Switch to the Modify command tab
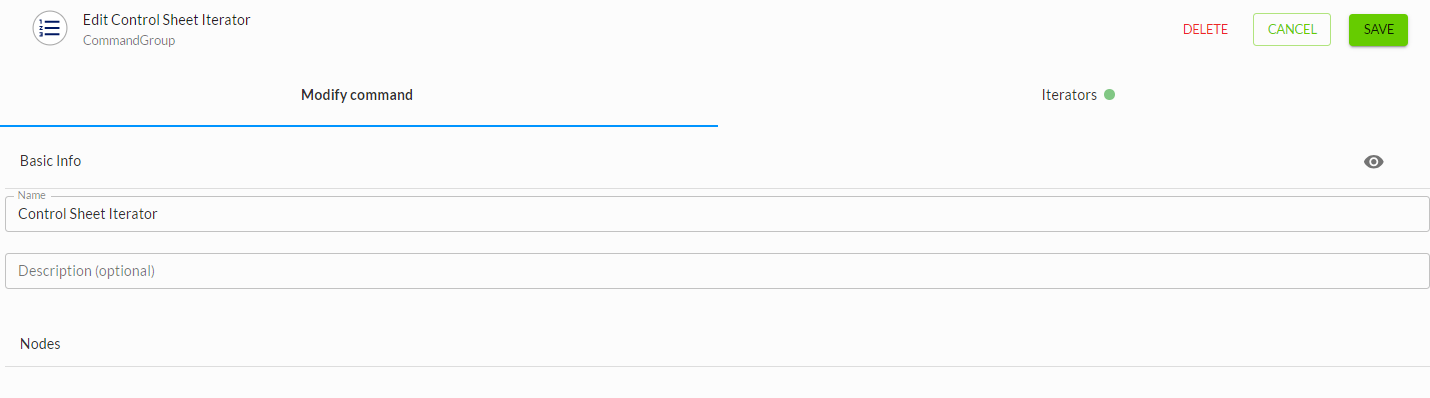 (357, 95)
